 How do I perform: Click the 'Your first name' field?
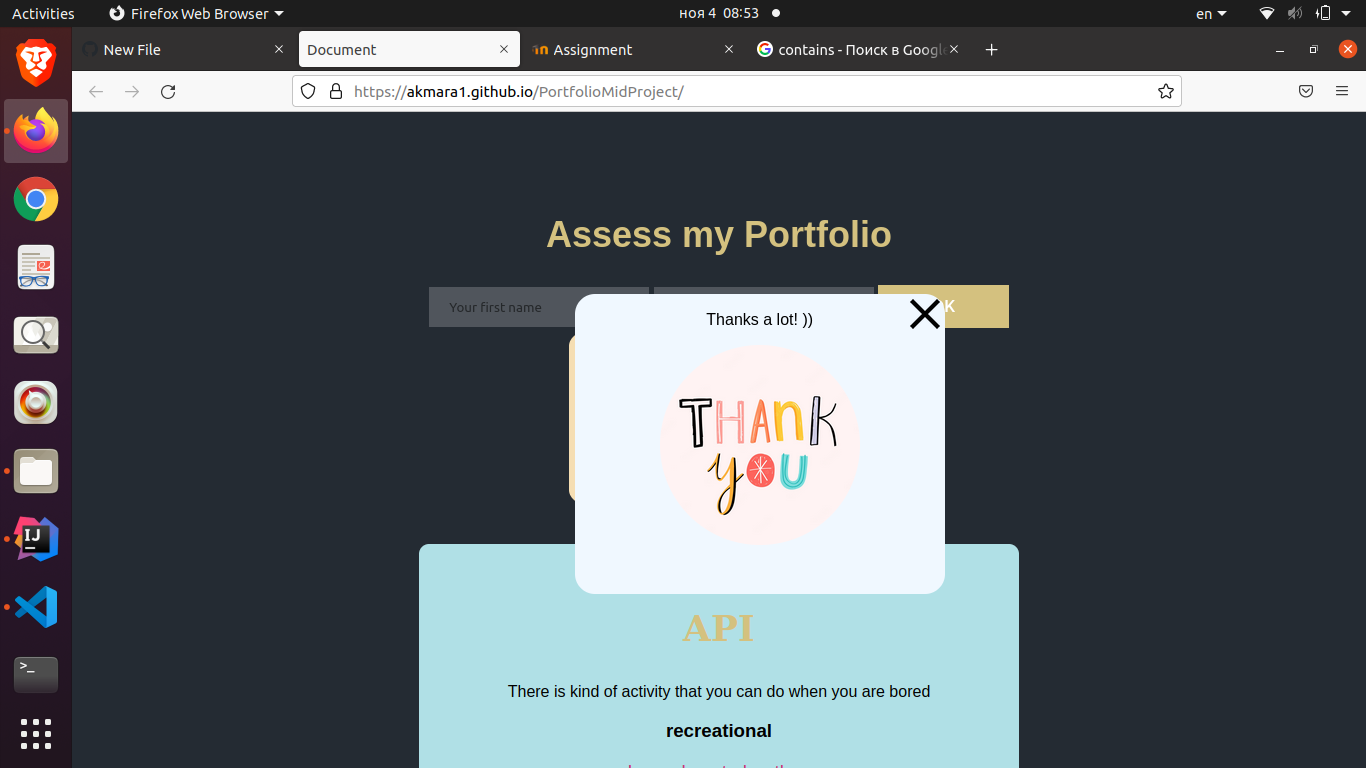coord(520,307)
